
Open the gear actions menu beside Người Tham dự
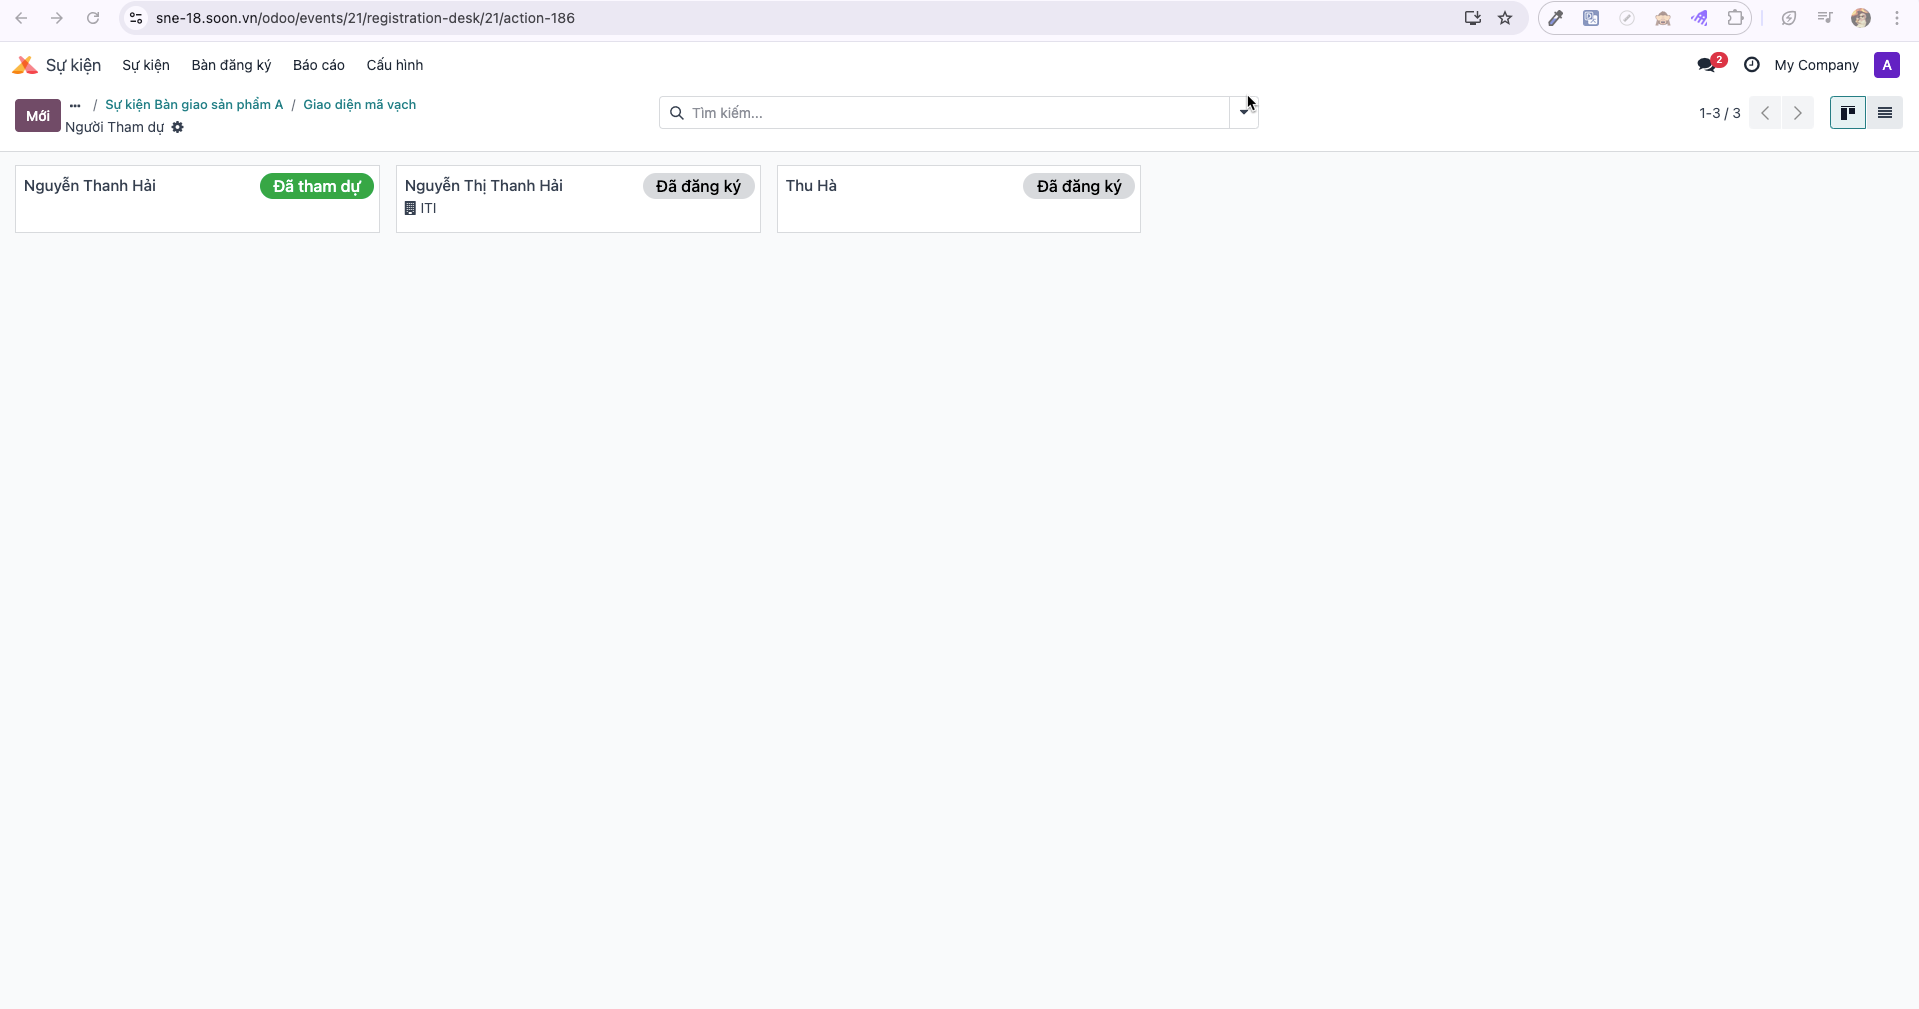[x=177, y=127]
